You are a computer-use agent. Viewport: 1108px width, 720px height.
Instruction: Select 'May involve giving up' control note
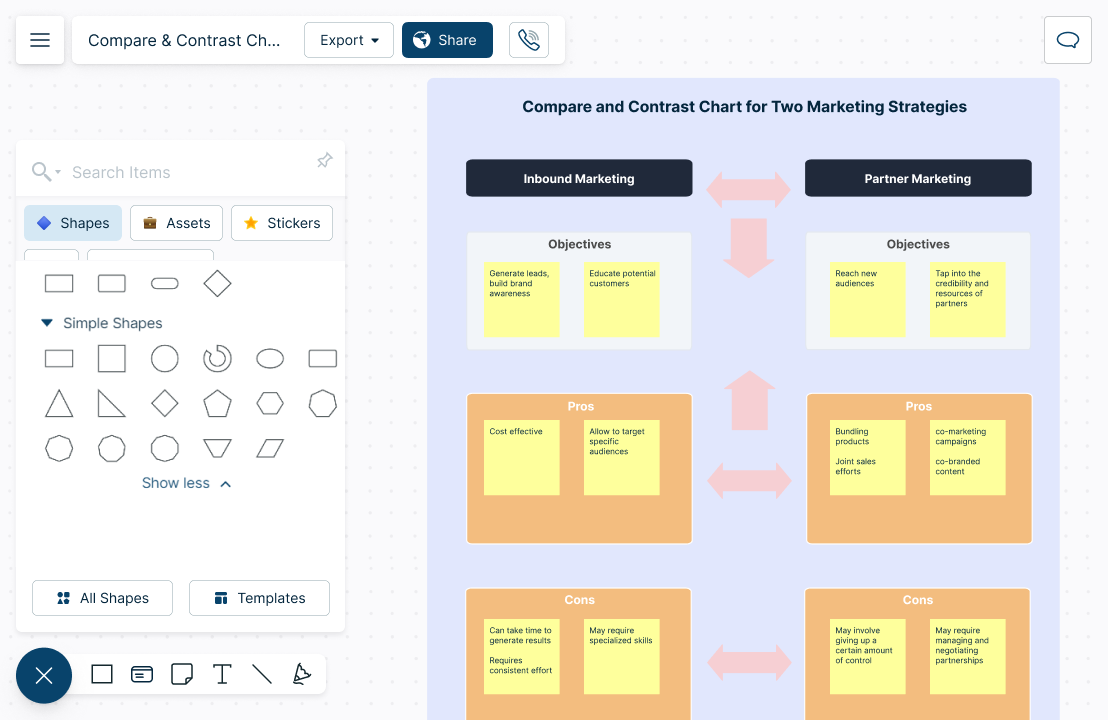tap(867, 657)
